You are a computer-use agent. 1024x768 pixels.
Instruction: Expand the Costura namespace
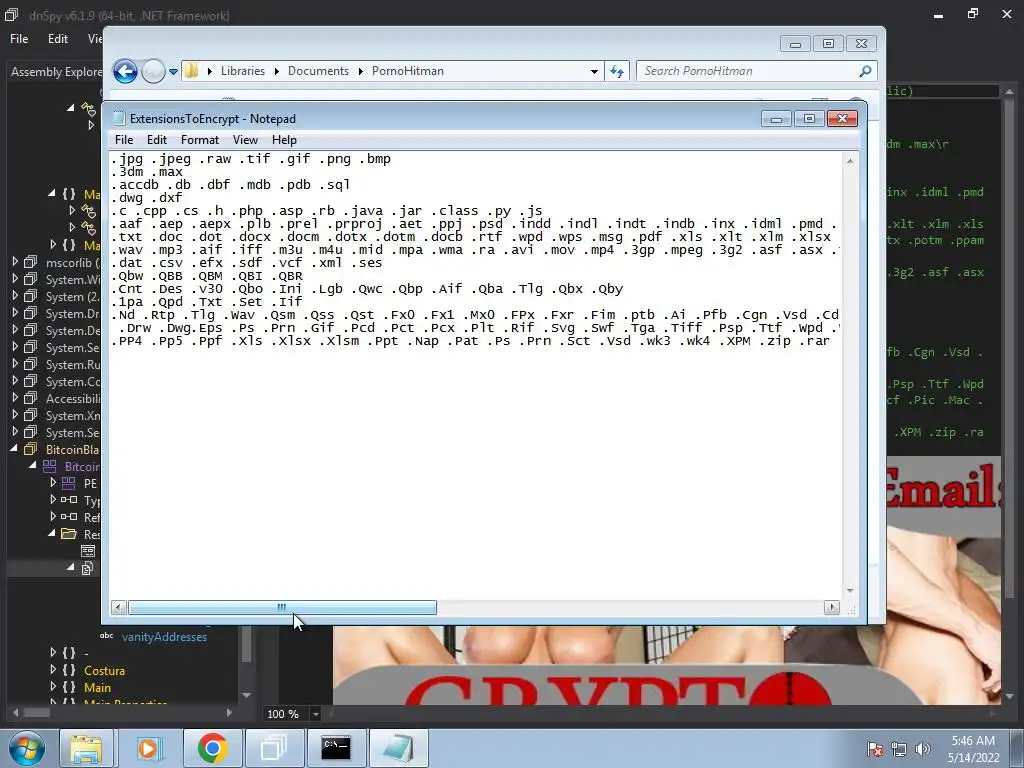point(53,669)
